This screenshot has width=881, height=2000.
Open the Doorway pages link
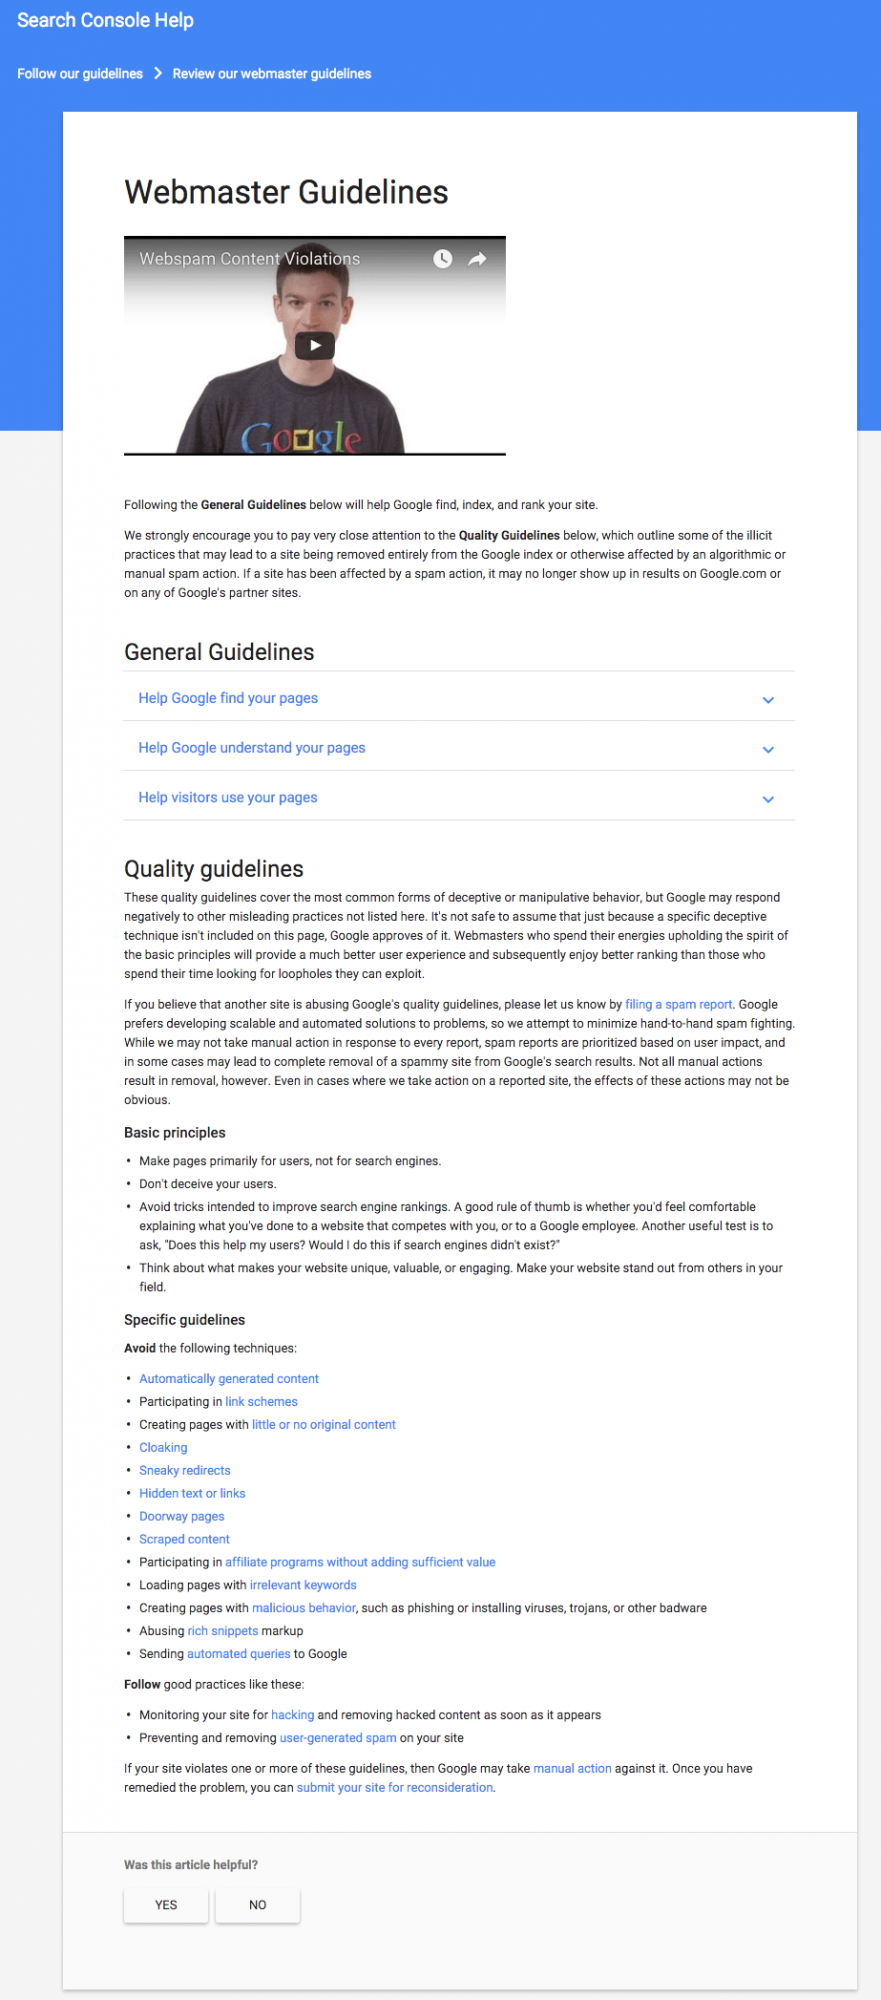point(182,1516)
